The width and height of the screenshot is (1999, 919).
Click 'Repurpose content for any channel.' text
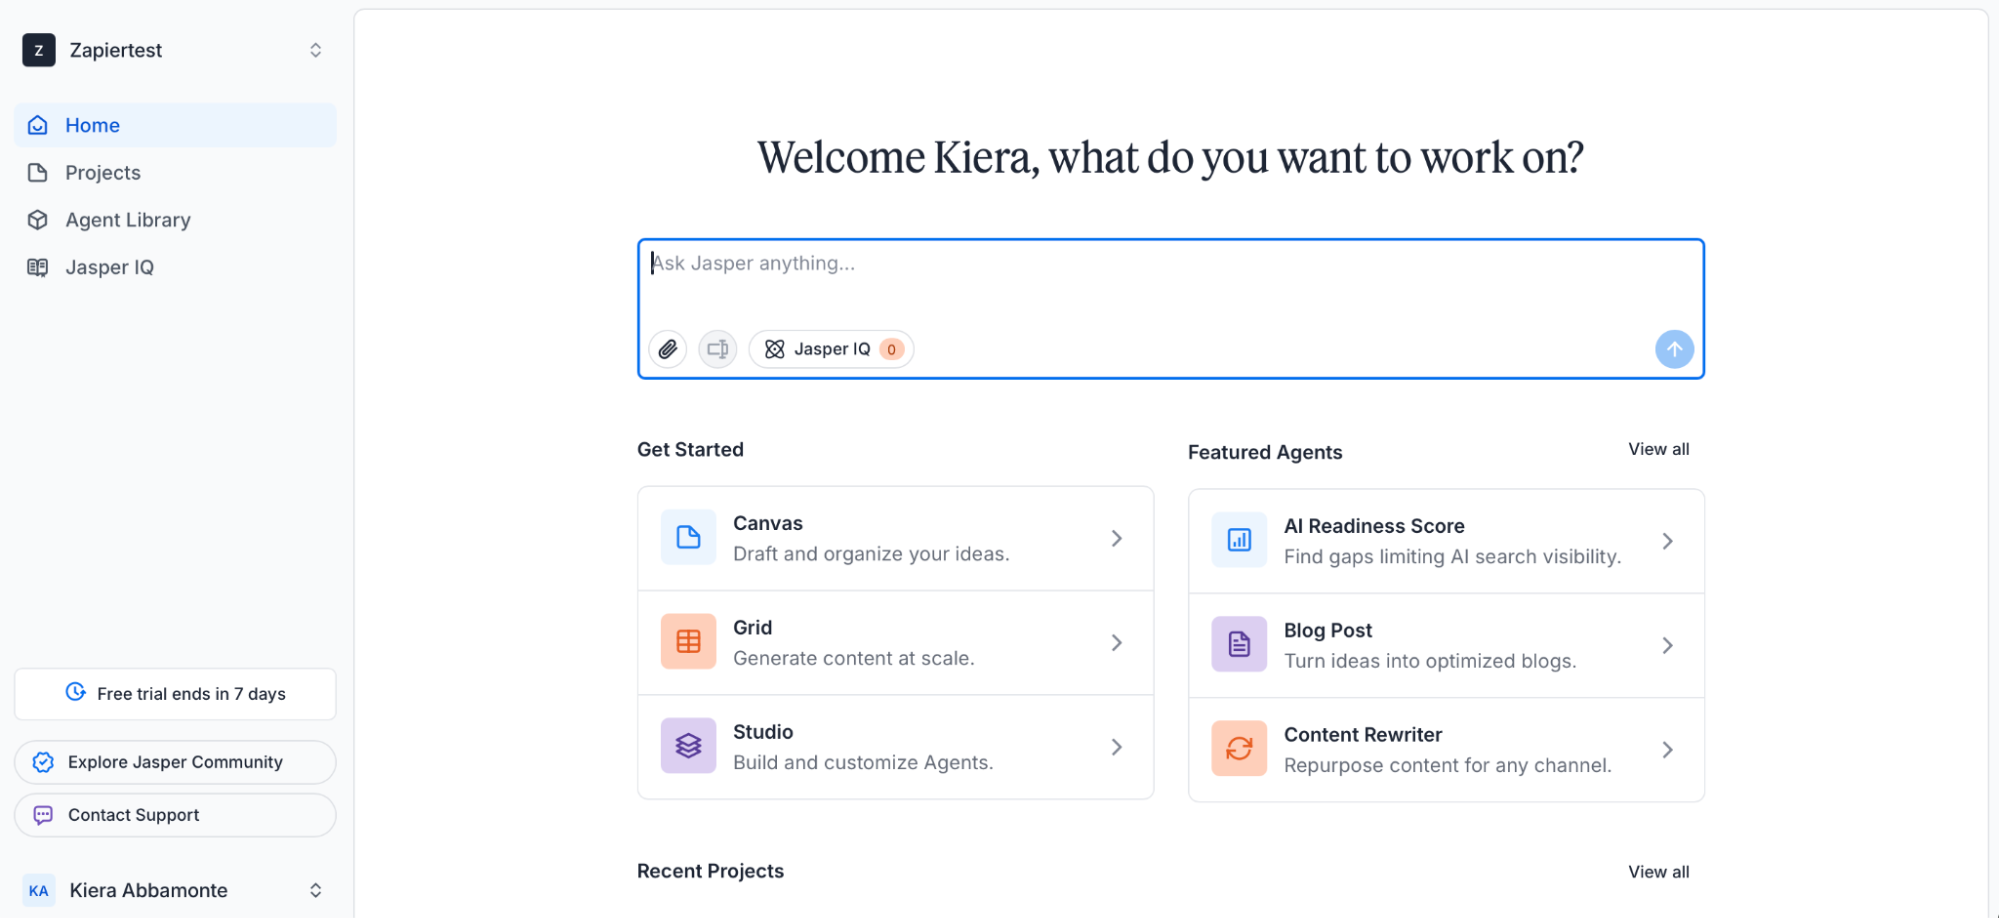click(x=1447, y=765)
